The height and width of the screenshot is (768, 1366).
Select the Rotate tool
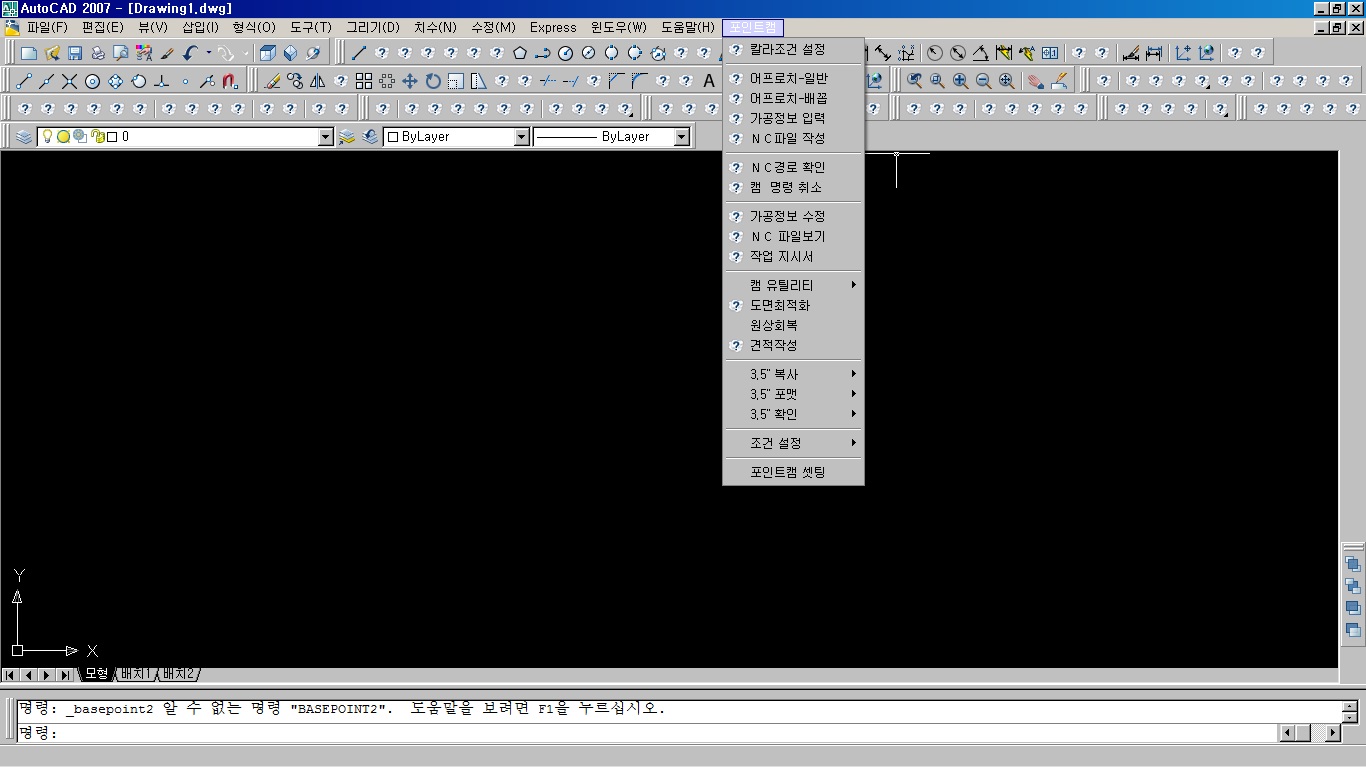[x=433, y=81]
